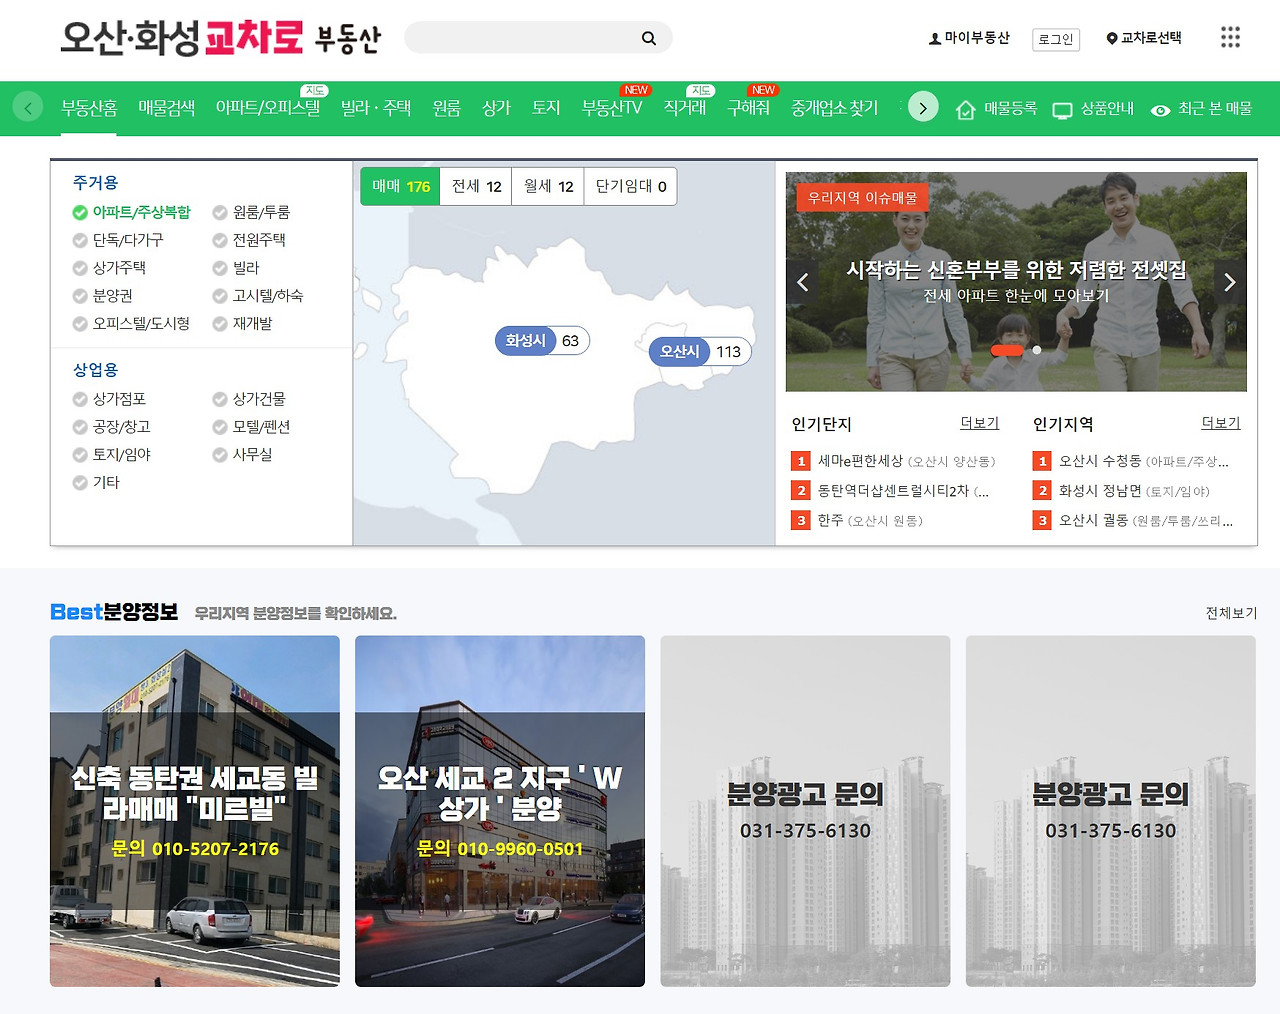Select 상가건물 commercial type
The width and height of the screenshot is (1280, 1014).
(x=249, y=399)
